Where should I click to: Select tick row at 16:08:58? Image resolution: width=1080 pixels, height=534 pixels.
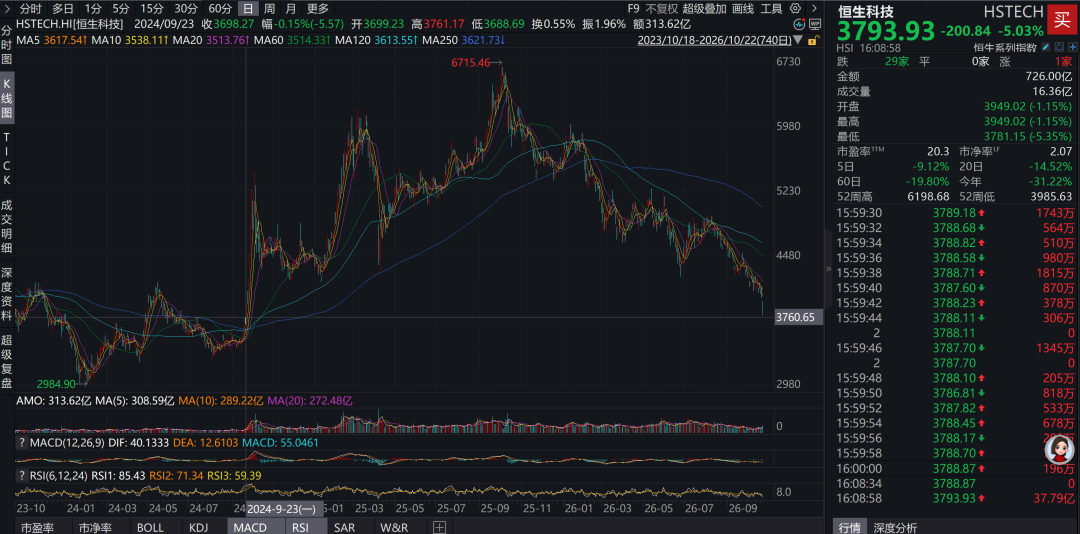pos(955,497)
